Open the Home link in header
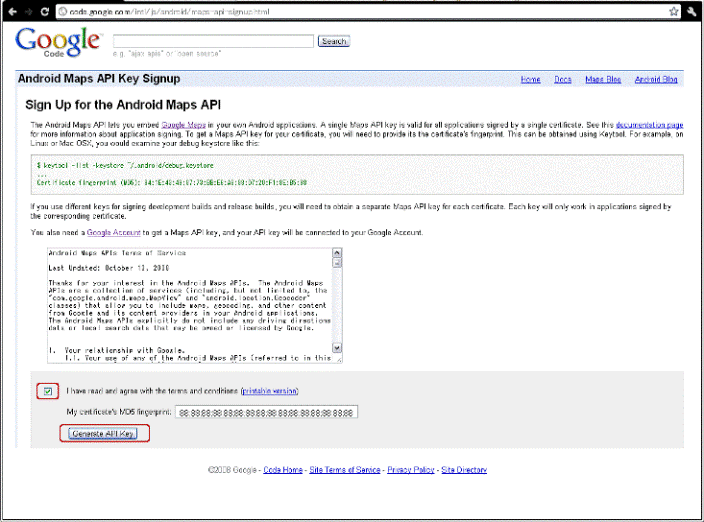The image size is (704, 522). coord(530,79)
